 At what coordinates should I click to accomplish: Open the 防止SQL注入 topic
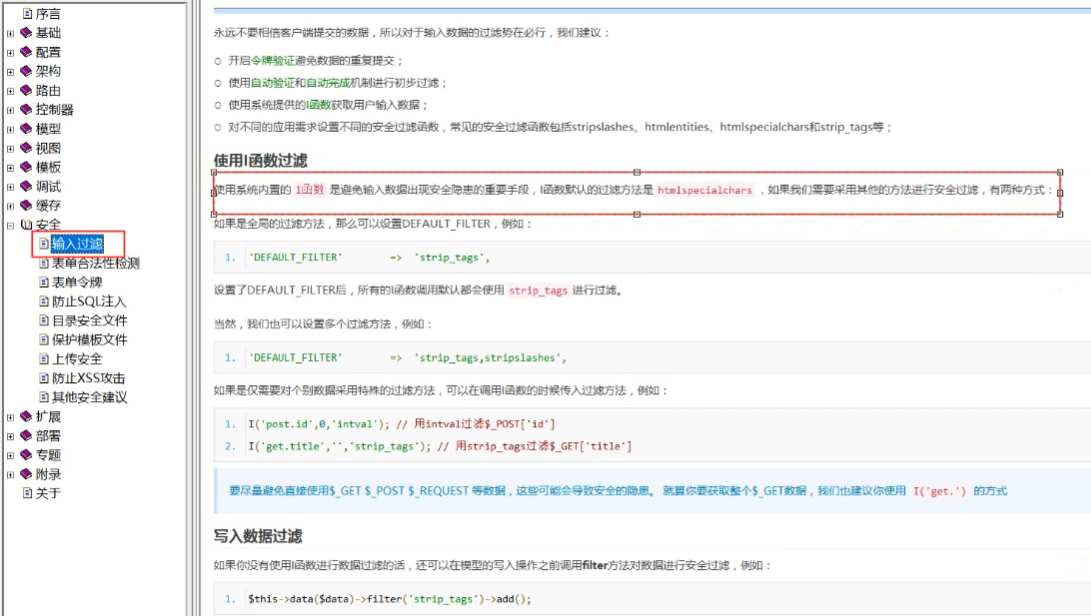[x=89, y=301]
